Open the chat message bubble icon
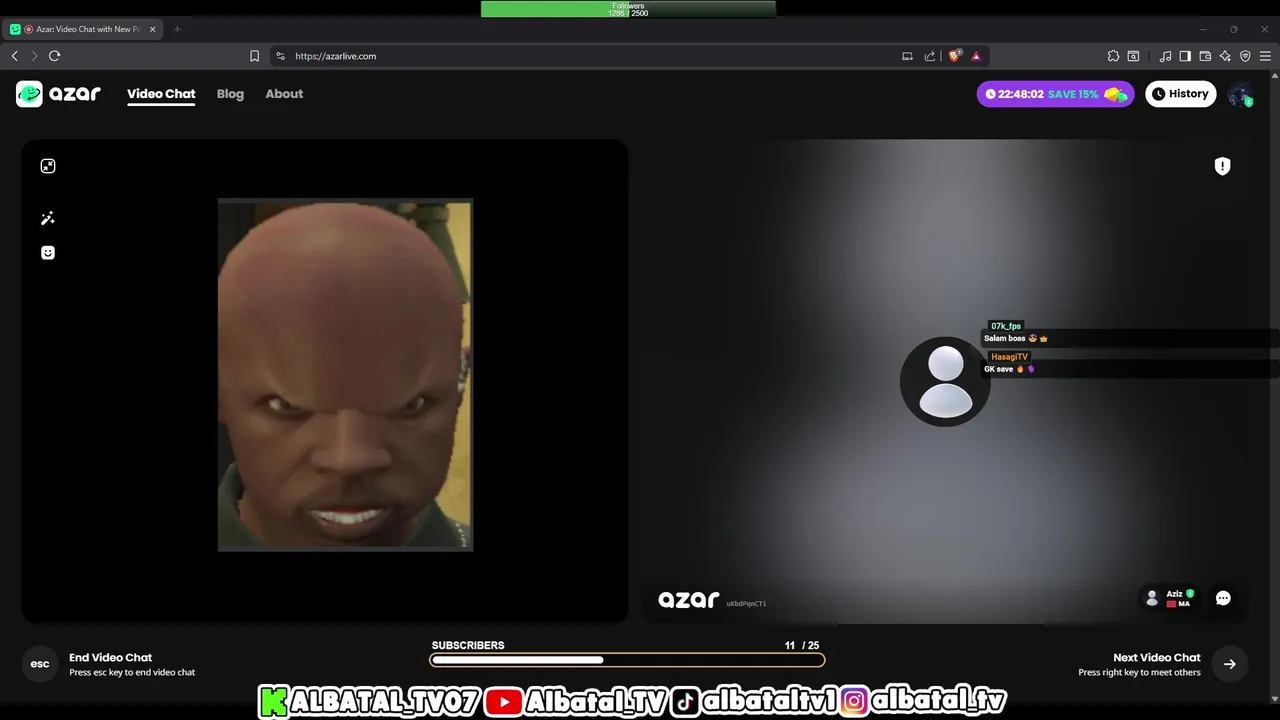Screen dimensions: 1280x720 click(1223, 598)
